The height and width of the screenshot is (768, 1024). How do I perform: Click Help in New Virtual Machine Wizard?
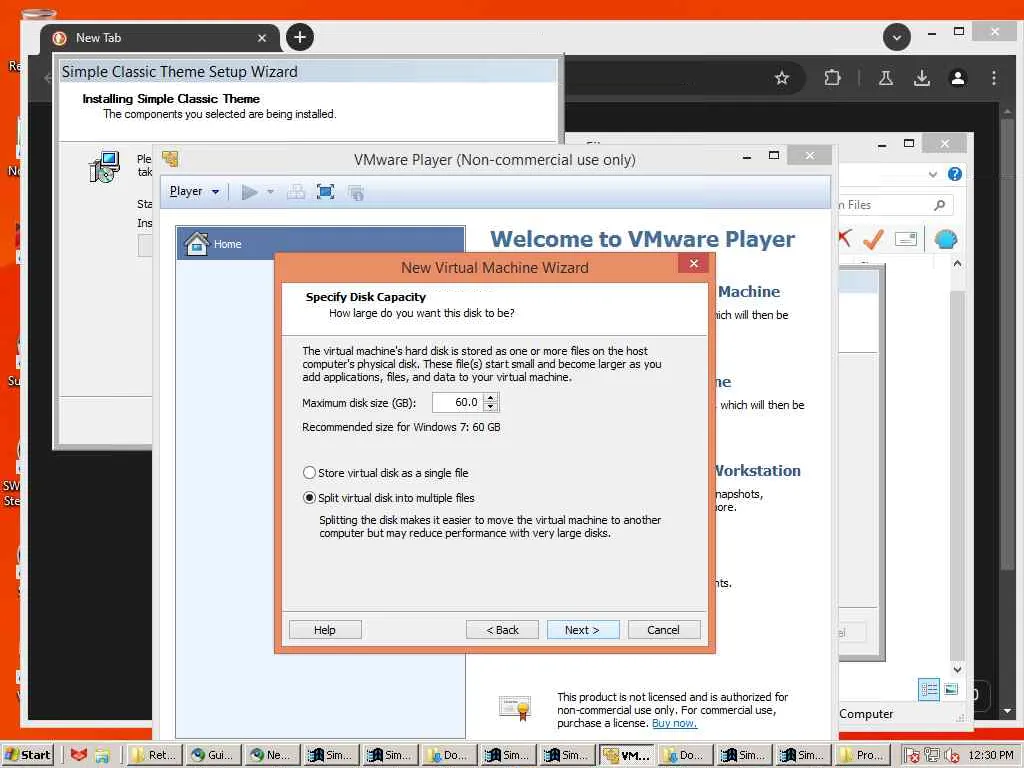point(325,630)
